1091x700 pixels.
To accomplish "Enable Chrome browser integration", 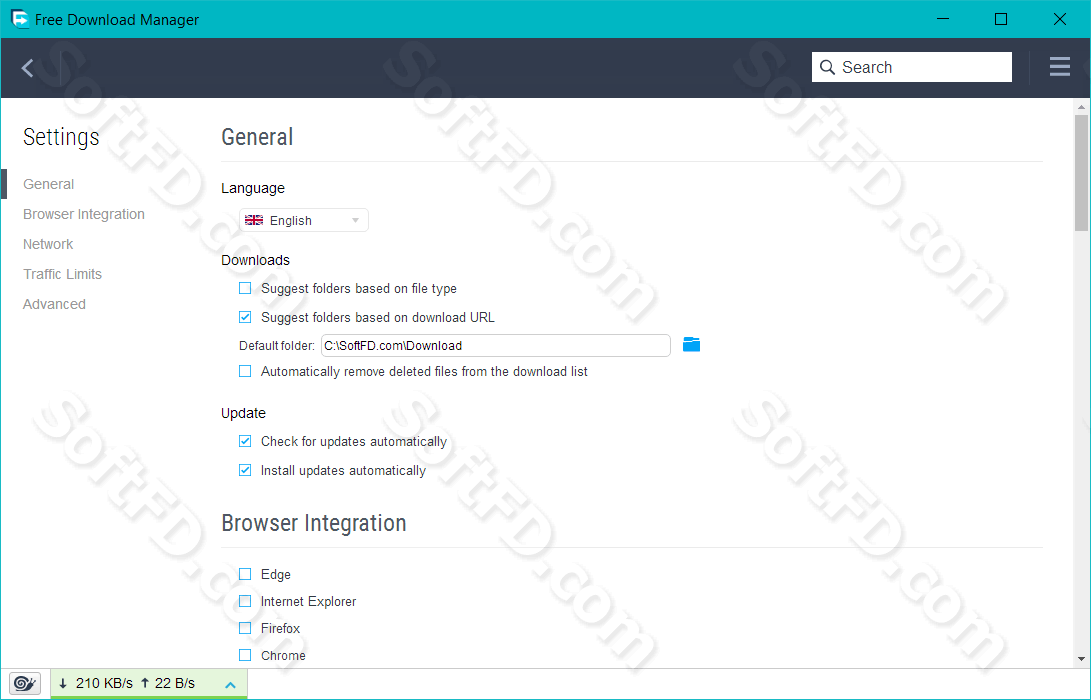I will 245,655.
